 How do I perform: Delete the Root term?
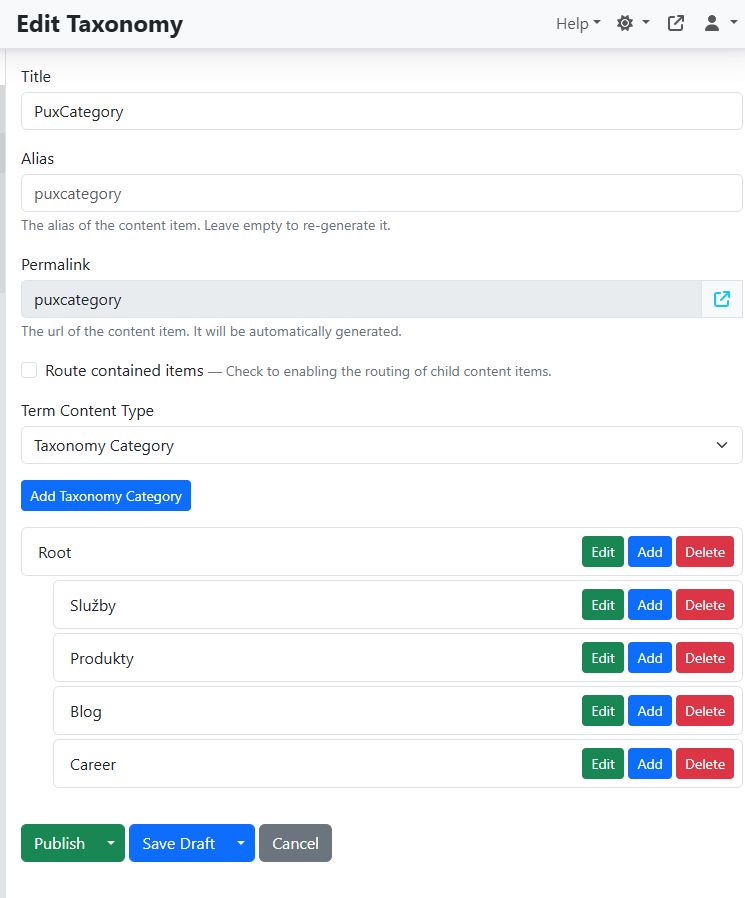705,552
